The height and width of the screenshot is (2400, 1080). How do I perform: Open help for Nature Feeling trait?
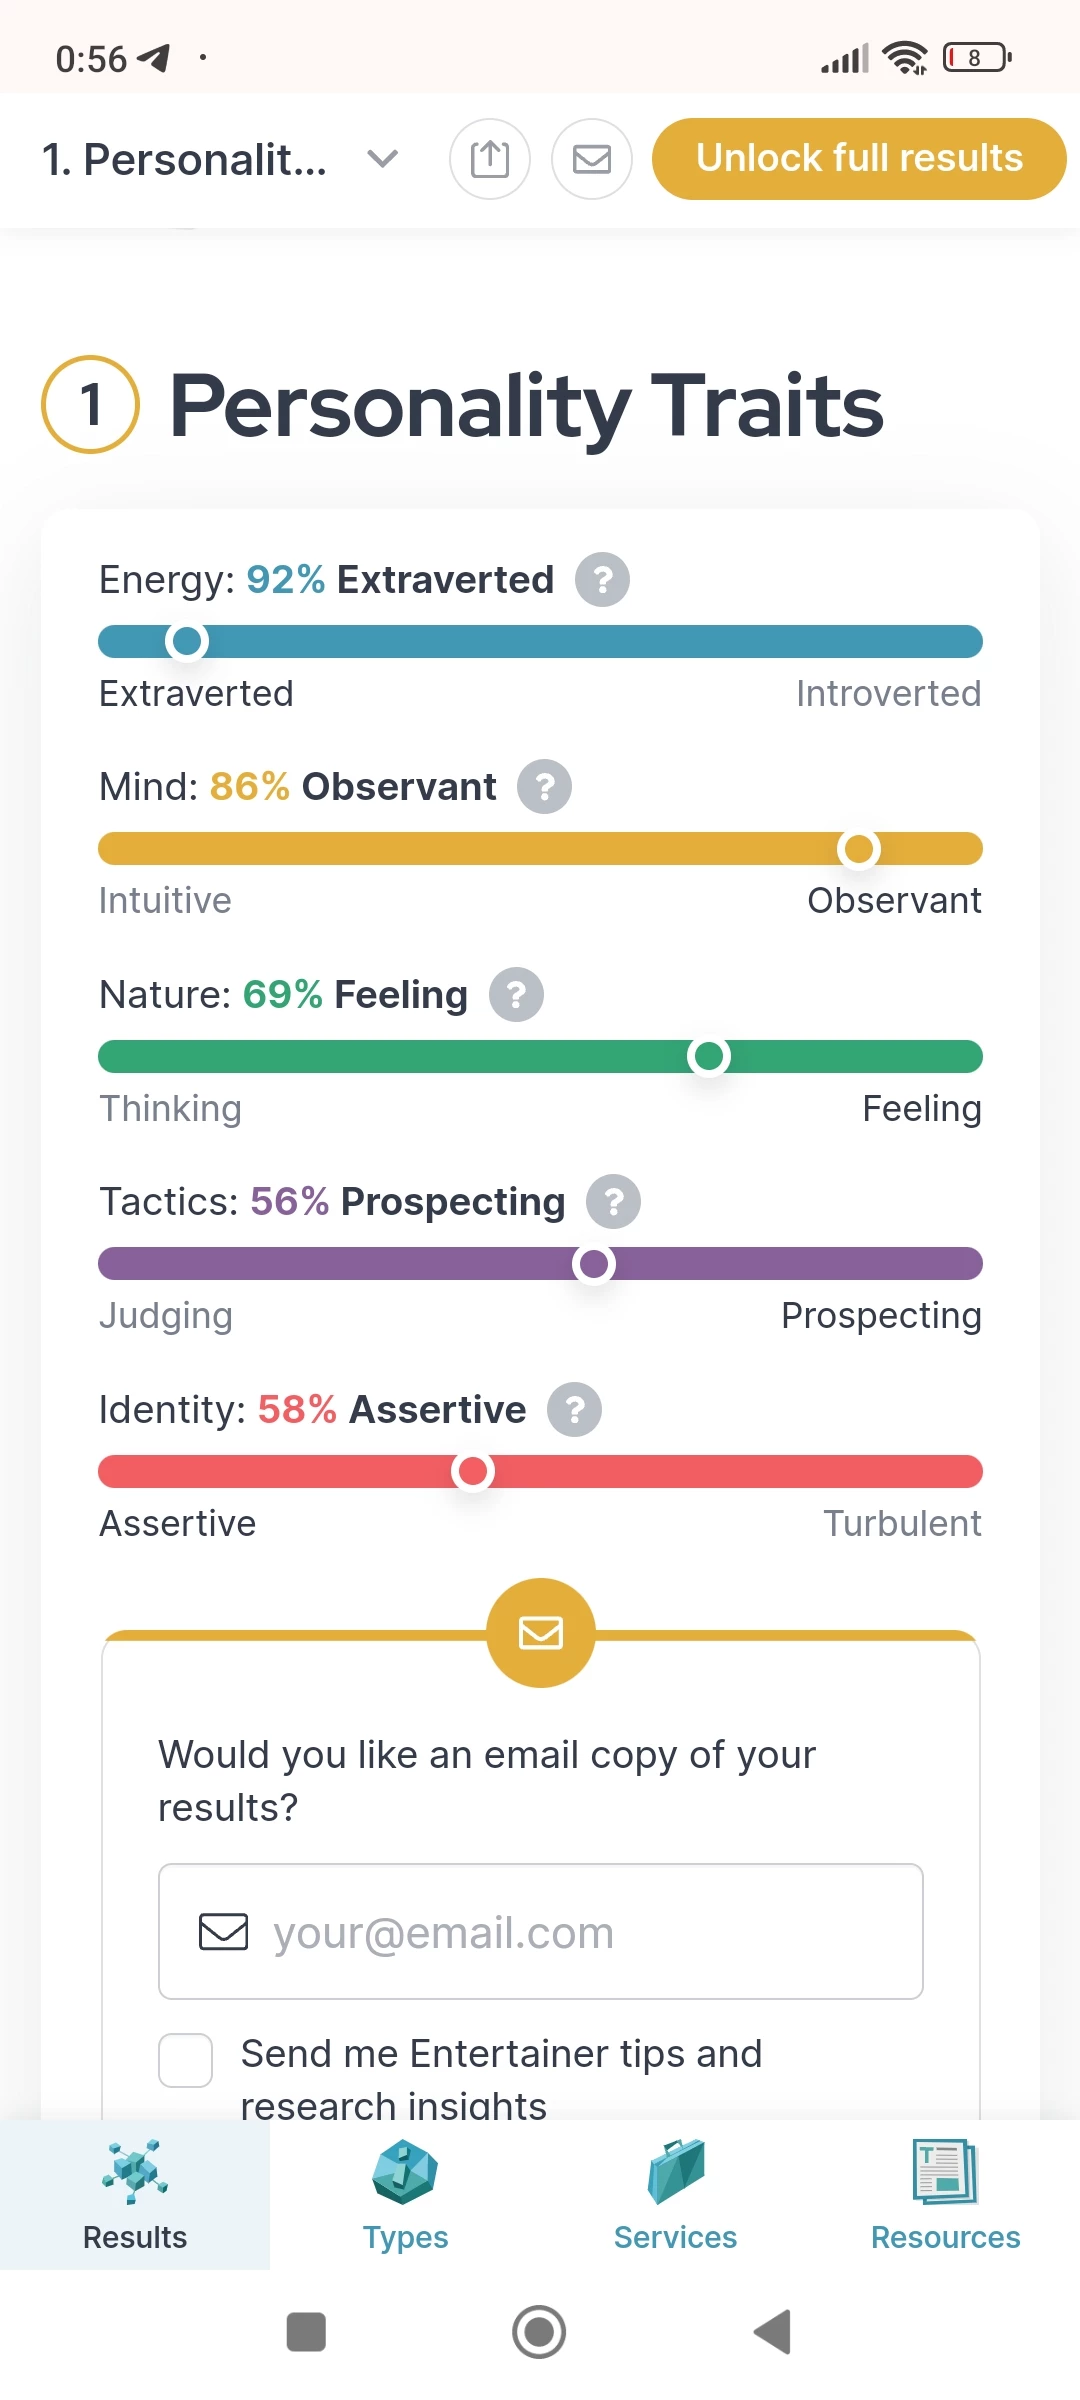pos(516,995)
